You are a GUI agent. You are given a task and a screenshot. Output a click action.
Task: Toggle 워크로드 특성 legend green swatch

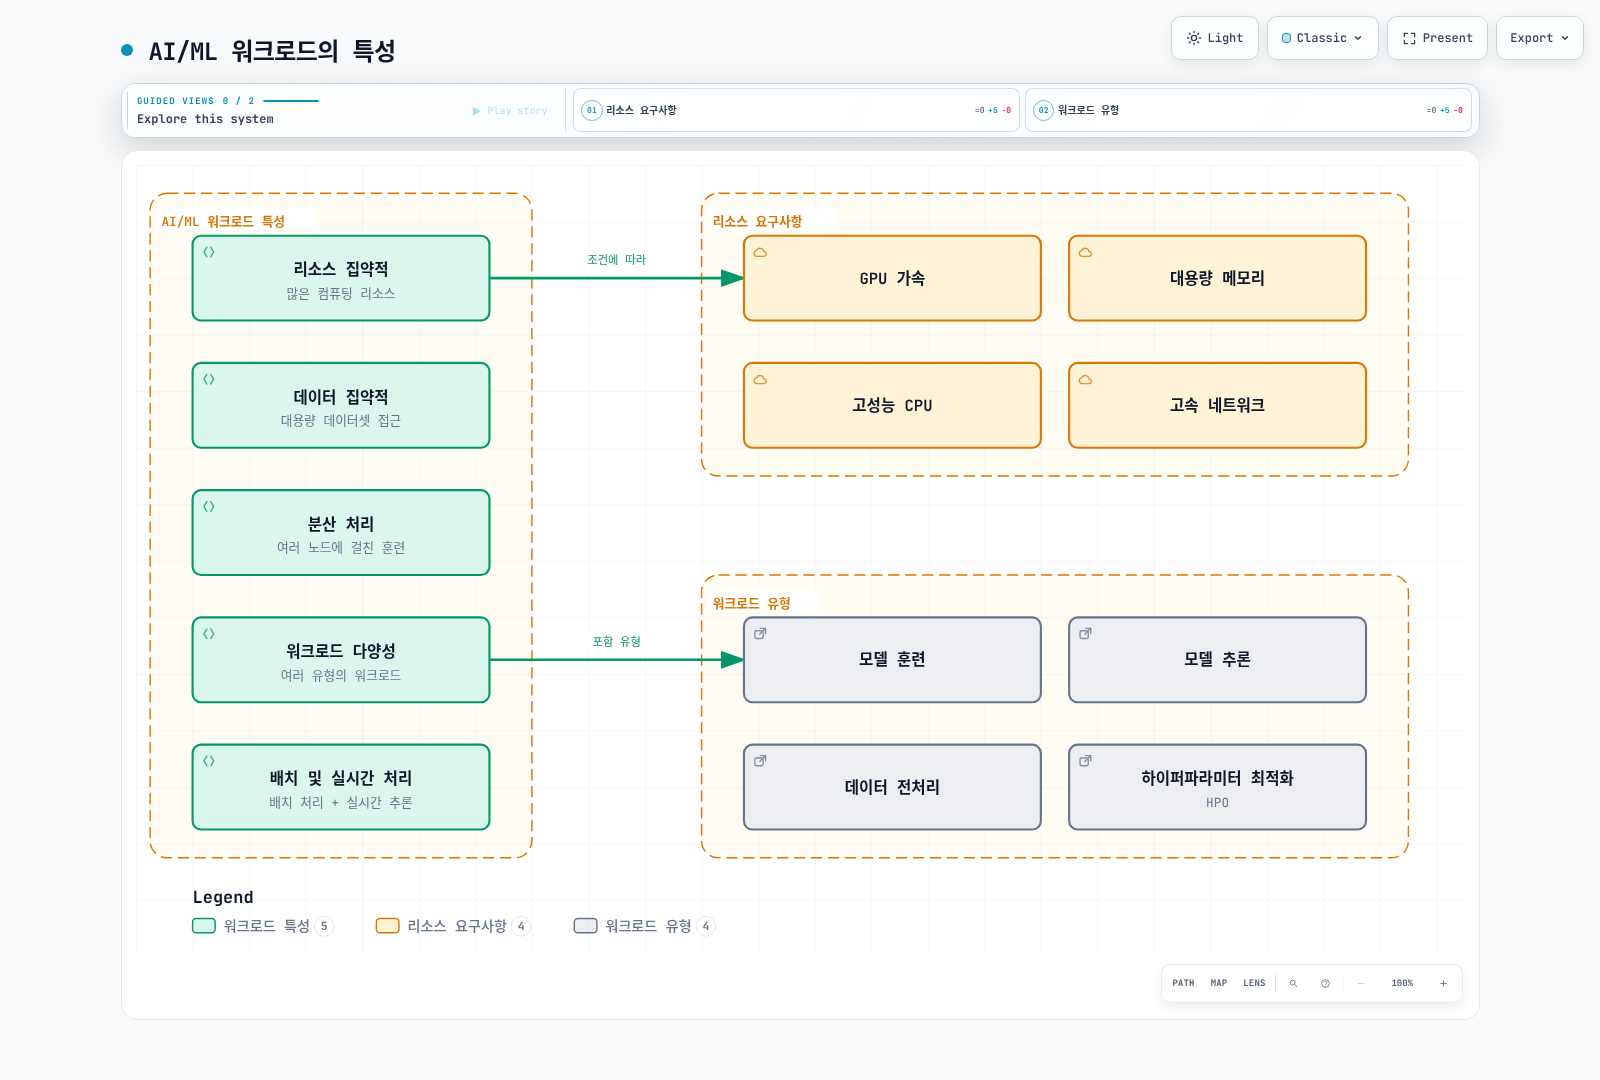204,926
